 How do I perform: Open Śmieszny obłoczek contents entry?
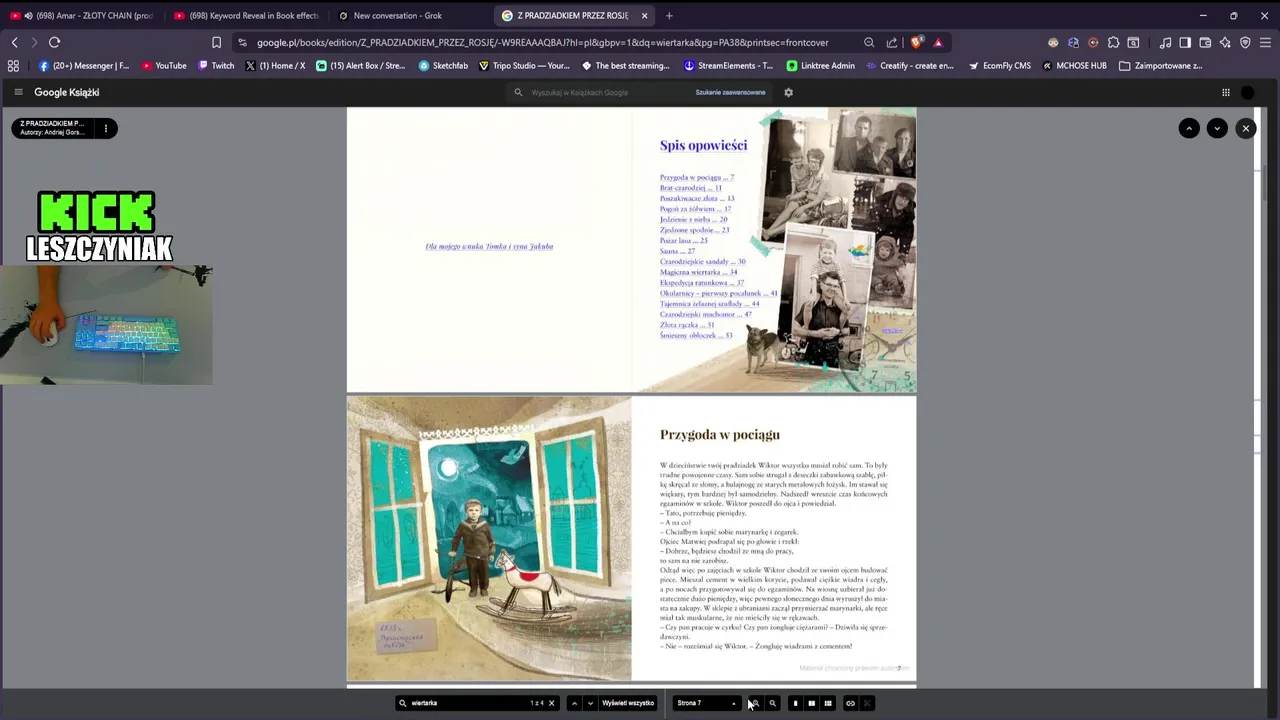coord(696,335)
